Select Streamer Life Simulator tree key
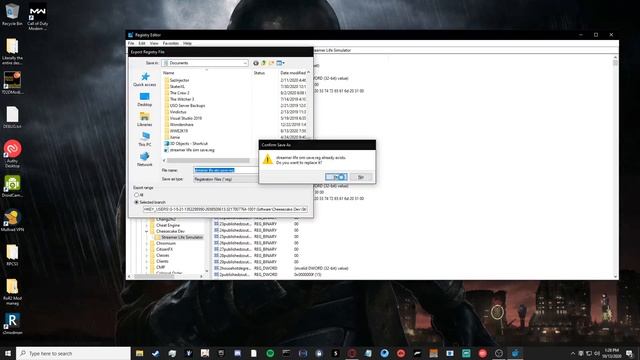Viewport: 640px width, 360px height. point(182,237)
